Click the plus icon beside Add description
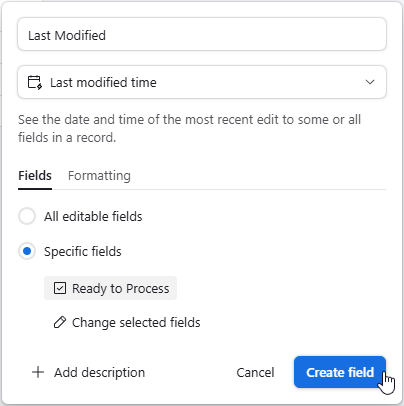404x406 pixels. 38,372
